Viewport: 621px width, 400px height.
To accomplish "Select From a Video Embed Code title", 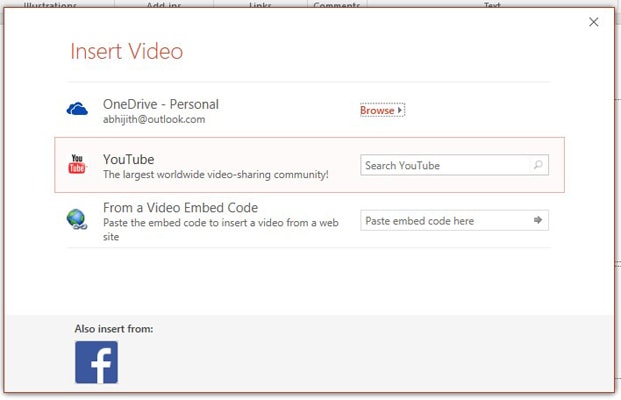I will [x=180, y=208].
